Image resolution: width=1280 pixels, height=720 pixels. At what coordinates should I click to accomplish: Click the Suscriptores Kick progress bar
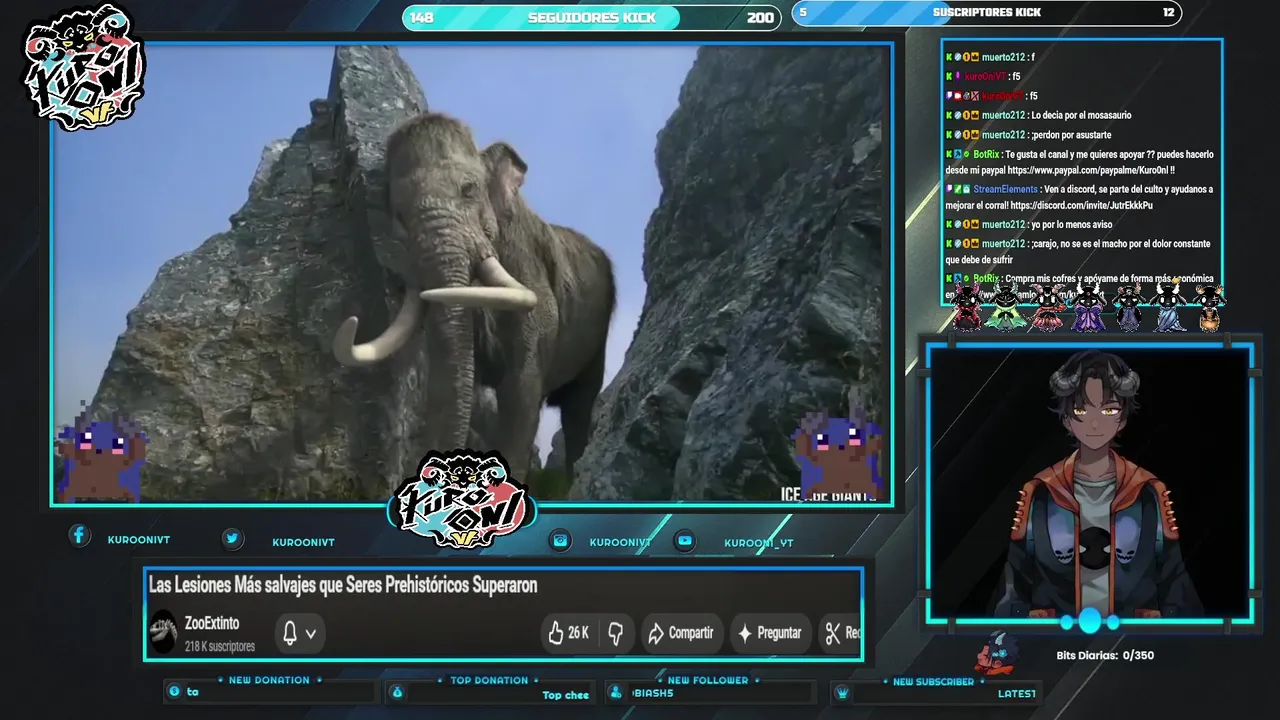[x=986, y=13]
